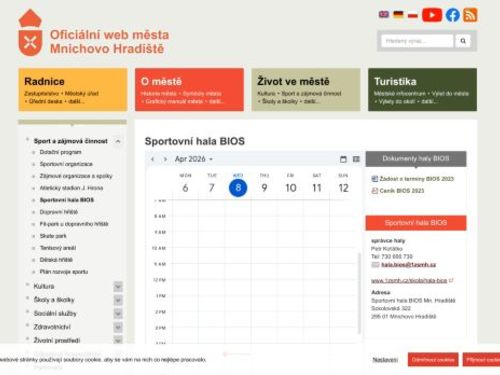500x375 pixels.
Task: Accept only necessary cookies button
Action: coord(433,360)
